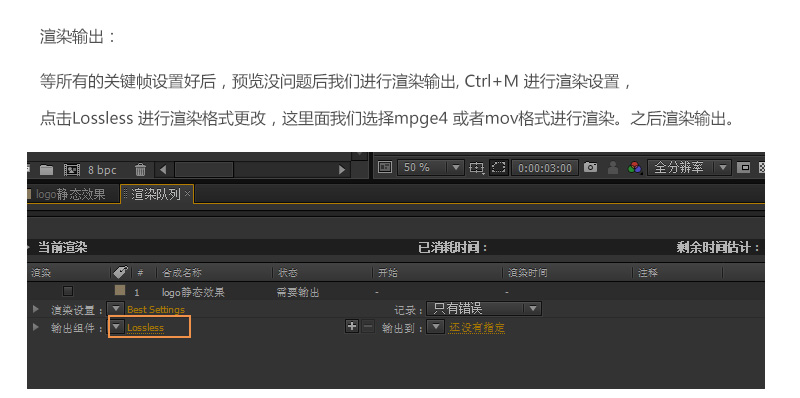Click the 还没有指定 output destination link

(x=477, y=328)
